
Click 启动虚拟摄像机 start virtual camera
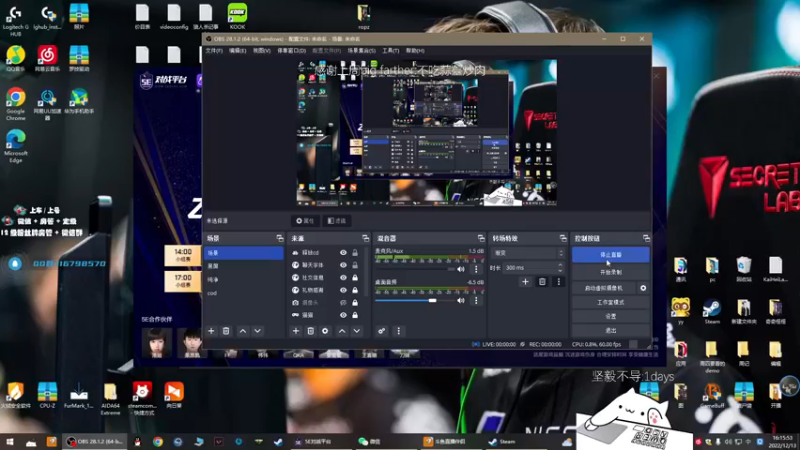tap(604, 288)
